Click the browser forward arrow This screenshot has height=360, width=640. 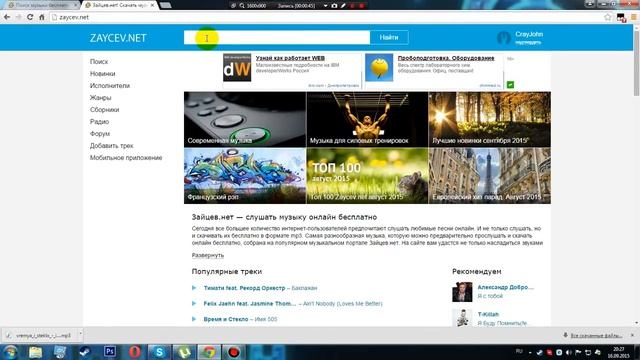18,17
